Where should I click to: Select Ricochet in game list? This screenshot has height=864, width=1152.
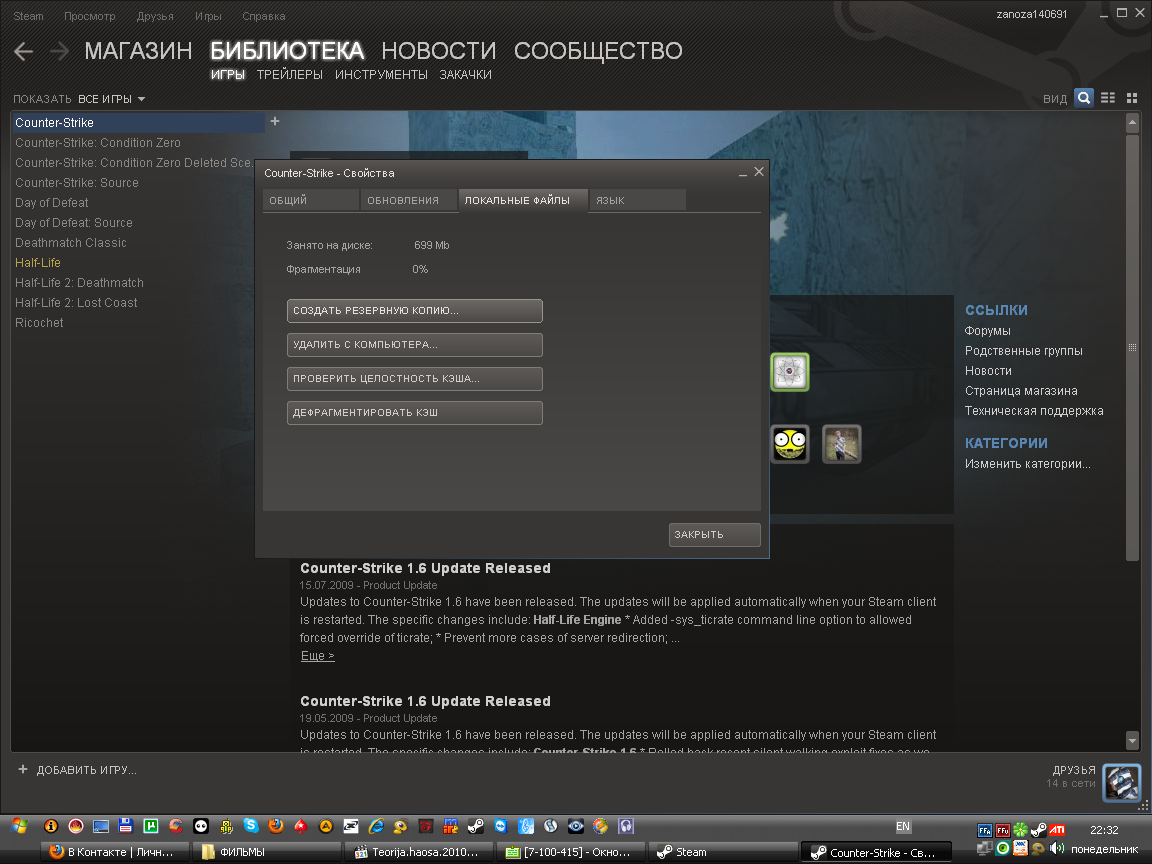point(39,323)
